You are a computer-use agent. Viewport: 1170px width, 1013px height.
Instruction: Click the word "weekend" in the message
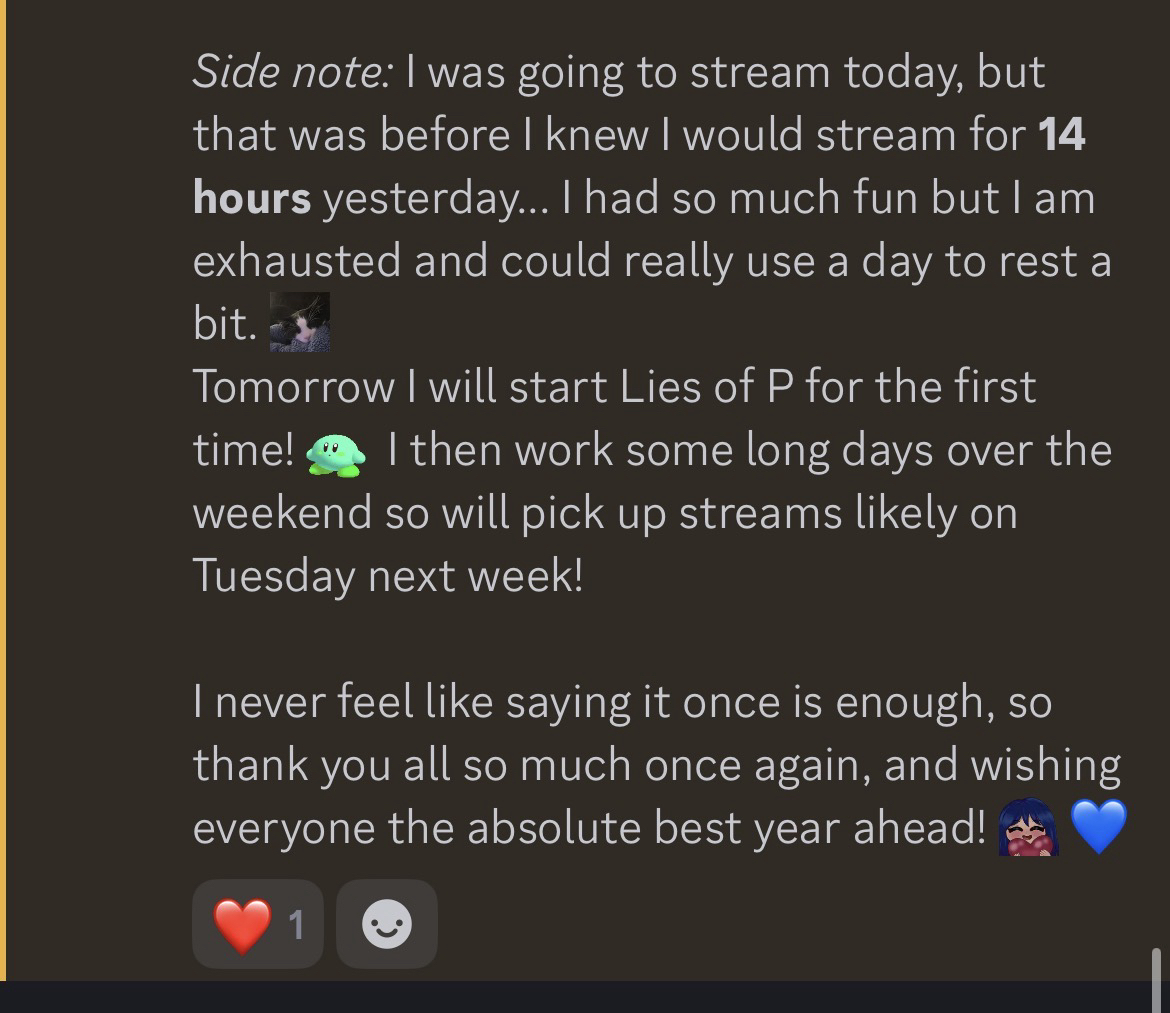click(282, 512)
